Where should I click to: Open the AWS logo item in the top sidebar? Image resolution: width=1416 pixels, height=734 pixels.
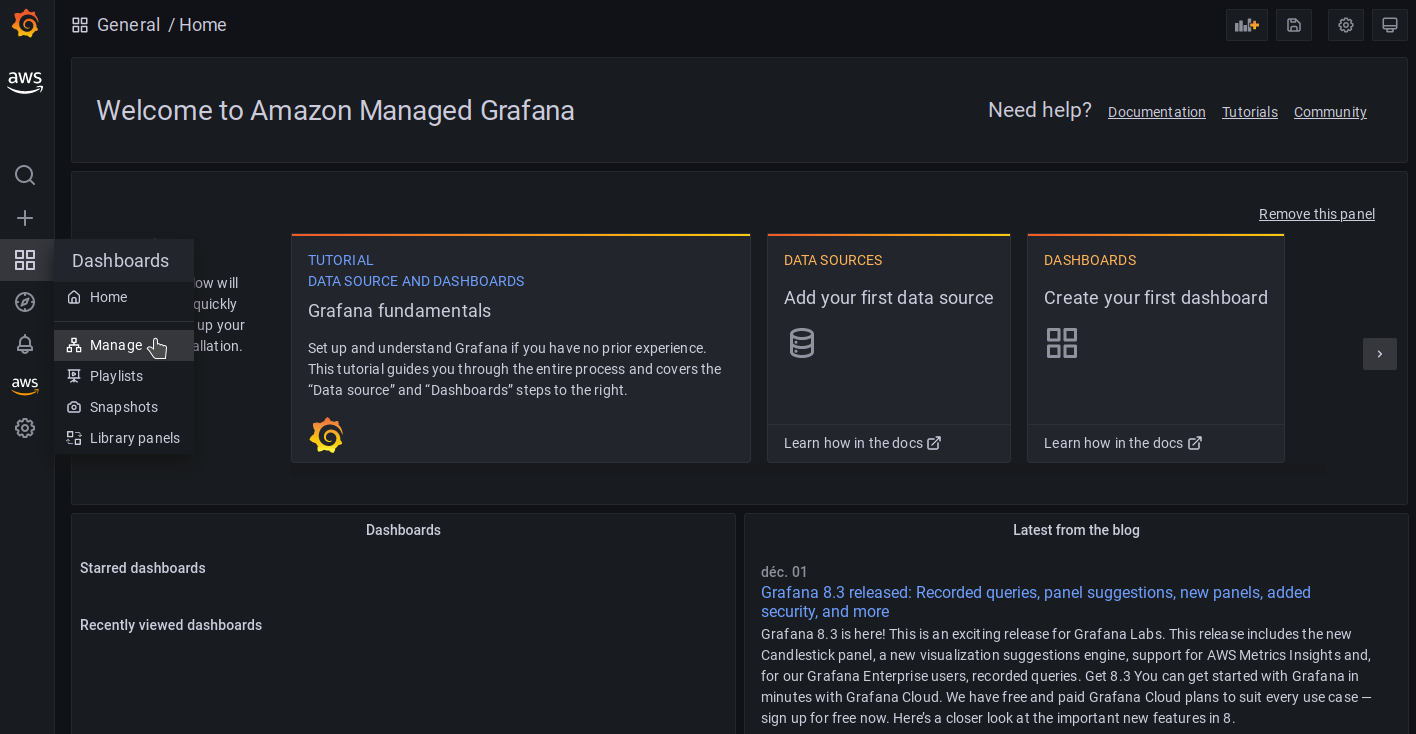pyautogui.click(x=25, y=82)
